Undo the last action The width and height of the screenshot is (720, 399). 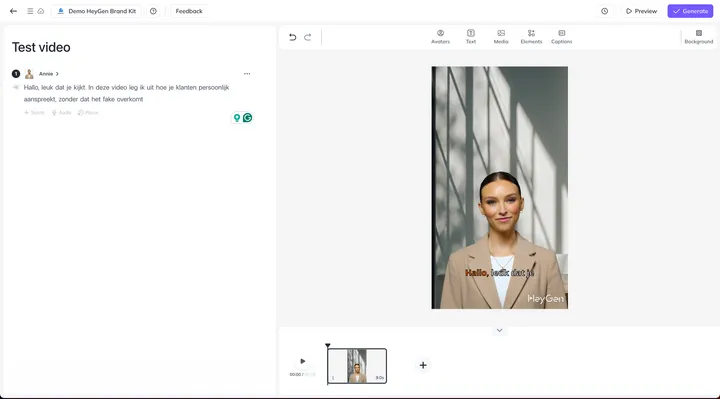tap(292, 37)
